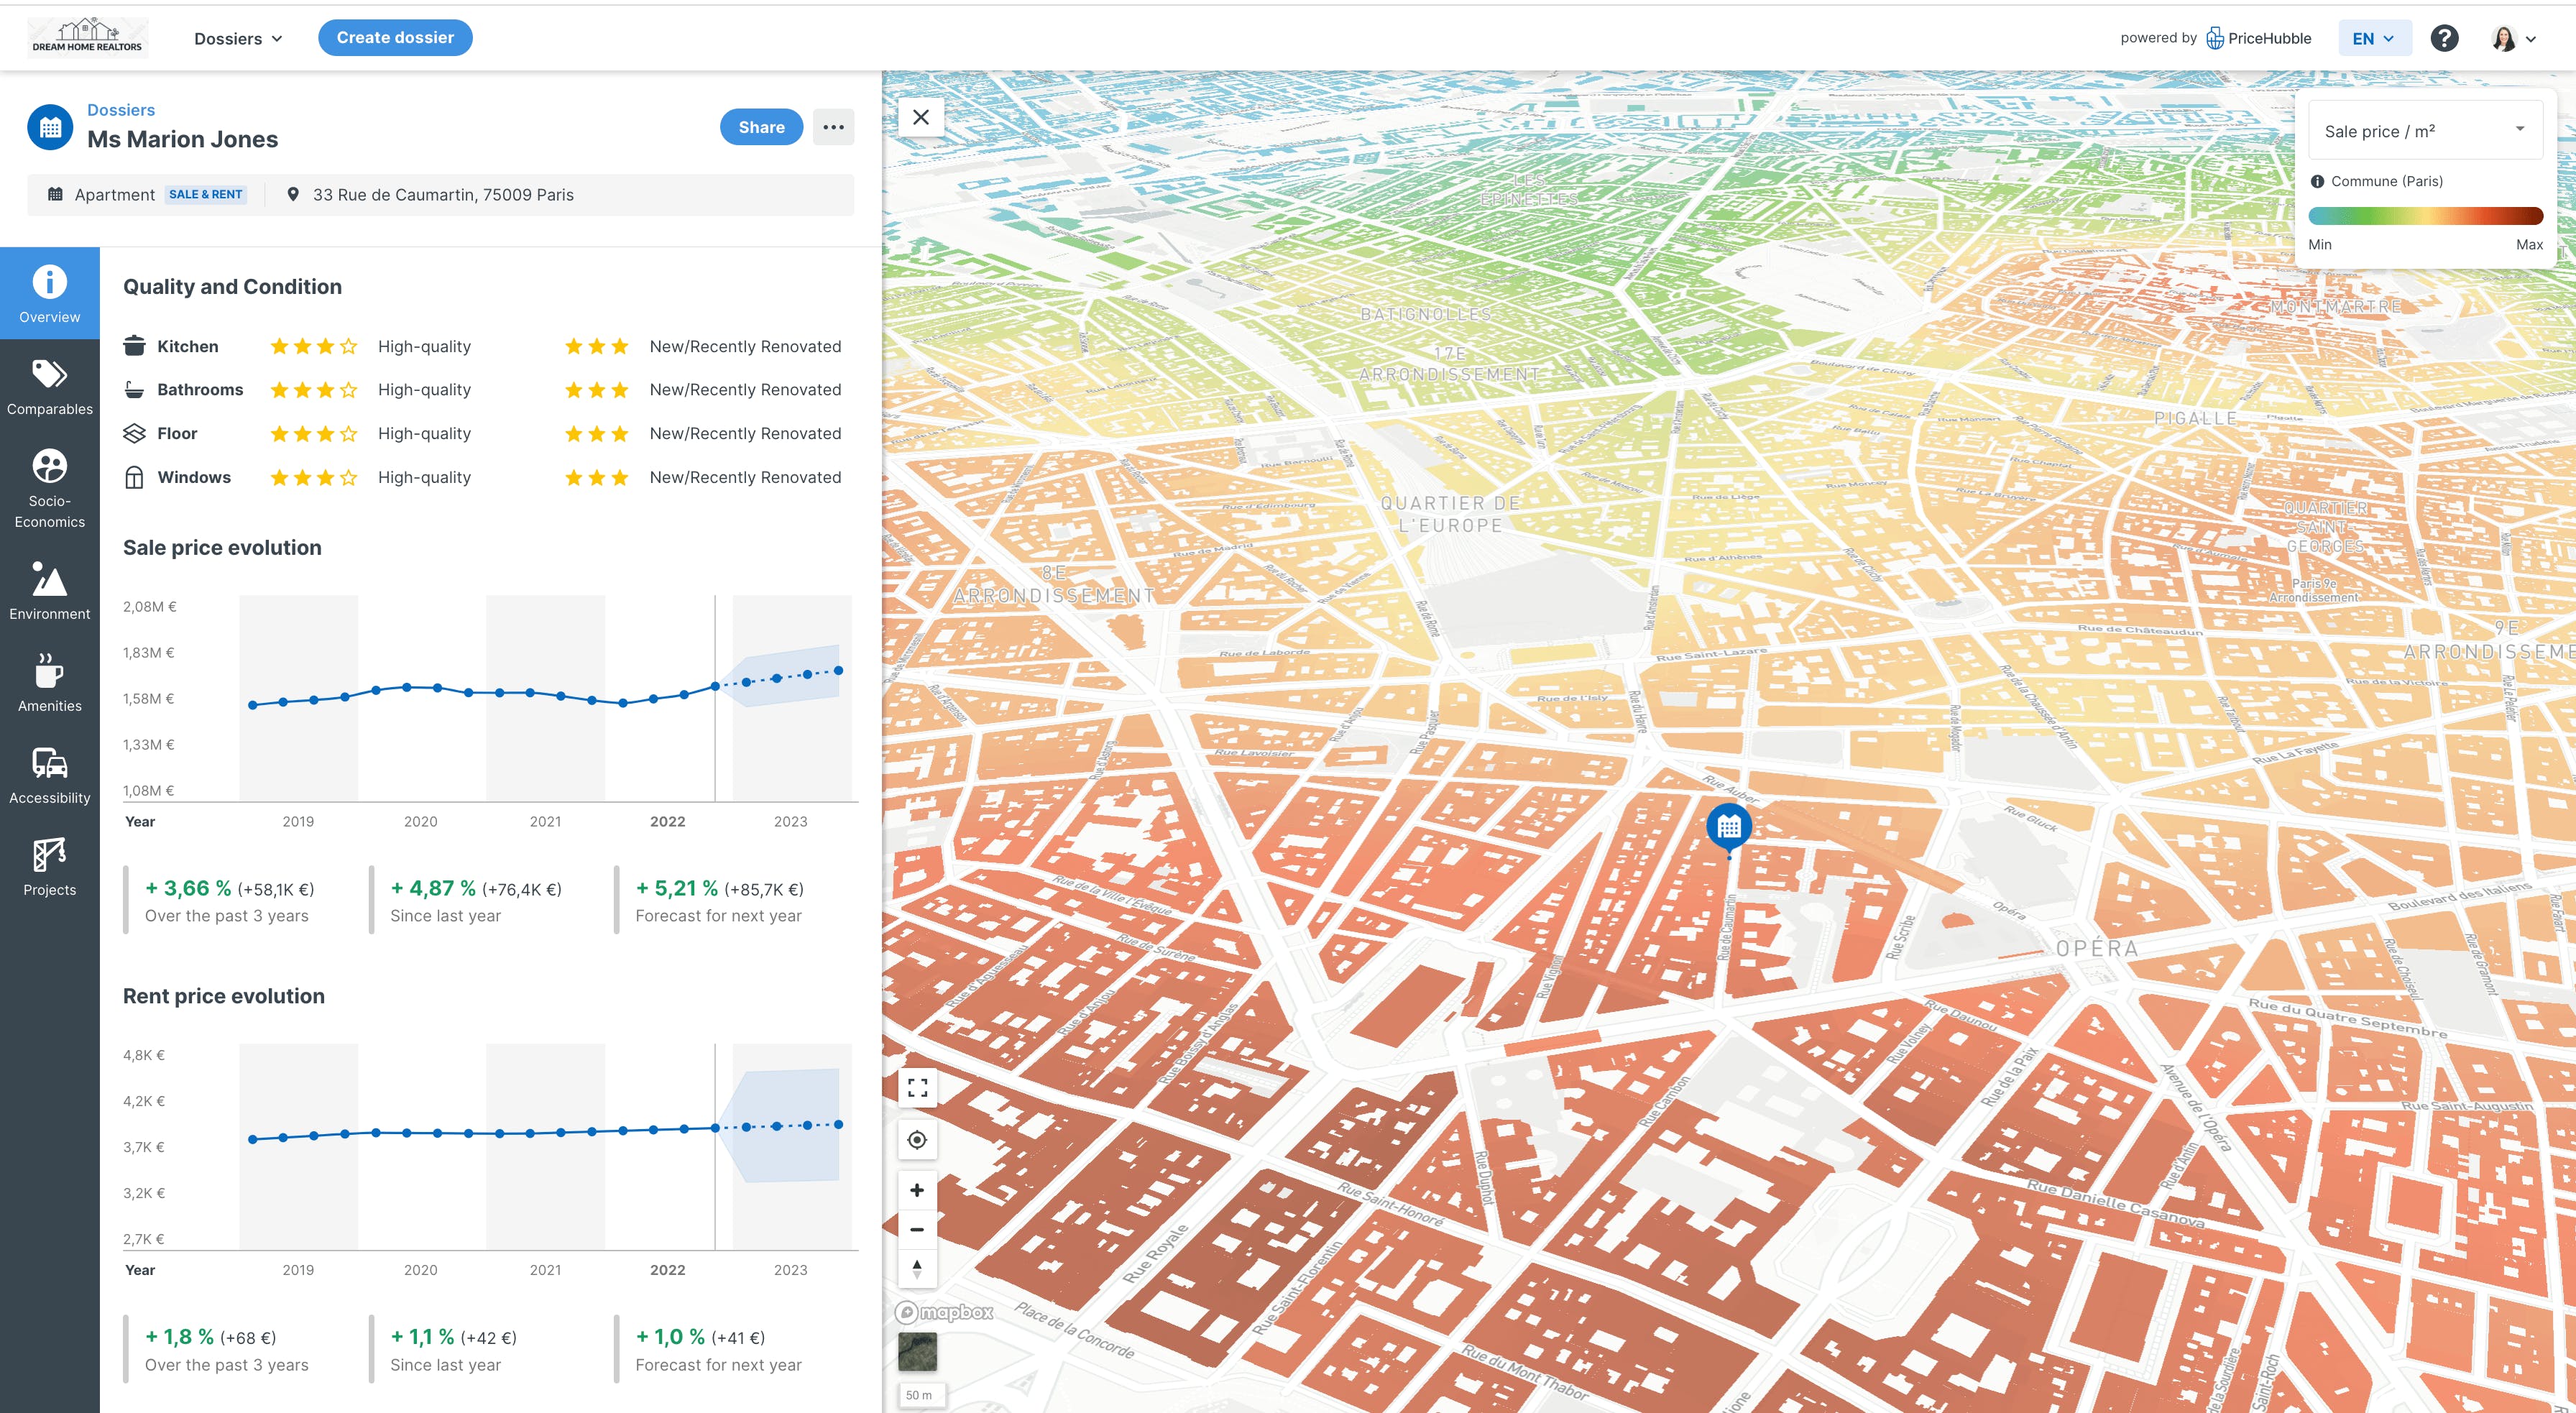Open the user profile avatar menu

(x=2513, y=38)
